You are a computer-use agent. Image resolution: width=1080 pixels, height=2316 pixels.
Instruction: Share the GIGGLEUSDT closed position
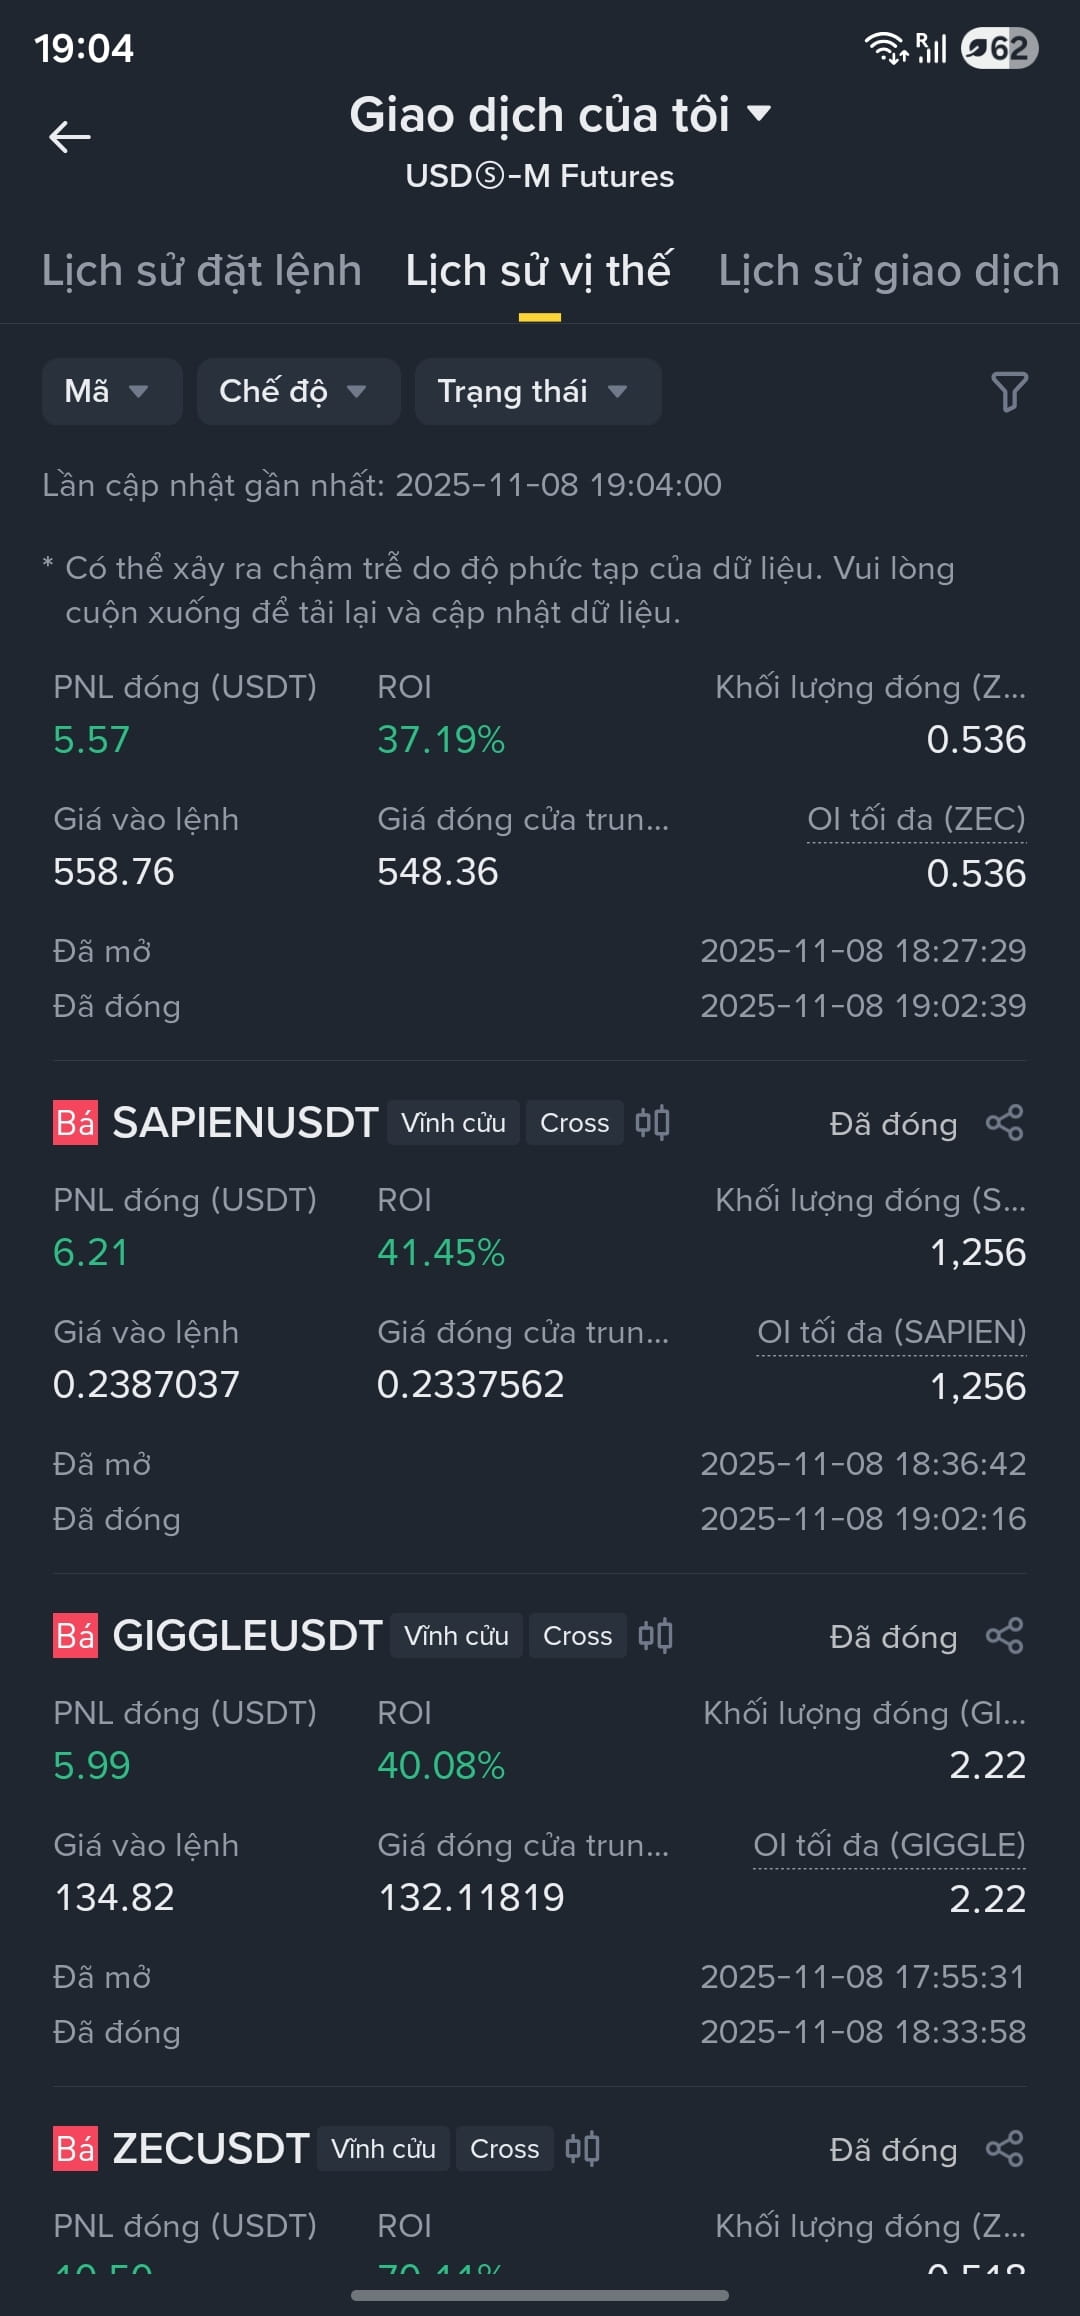pyautogui.click(x=1004, y=1636)
